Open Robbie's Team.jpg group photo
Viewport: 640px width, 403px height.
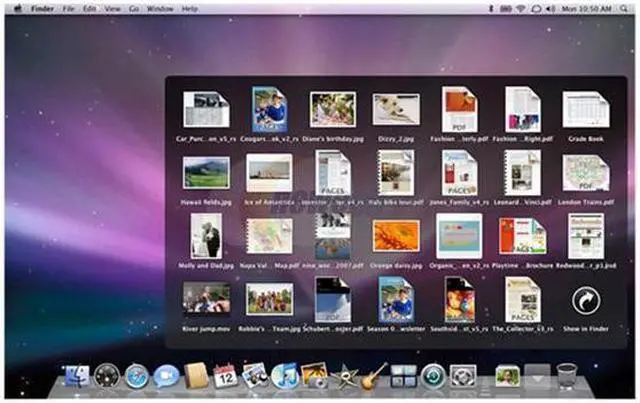click(x=269, y=299)
